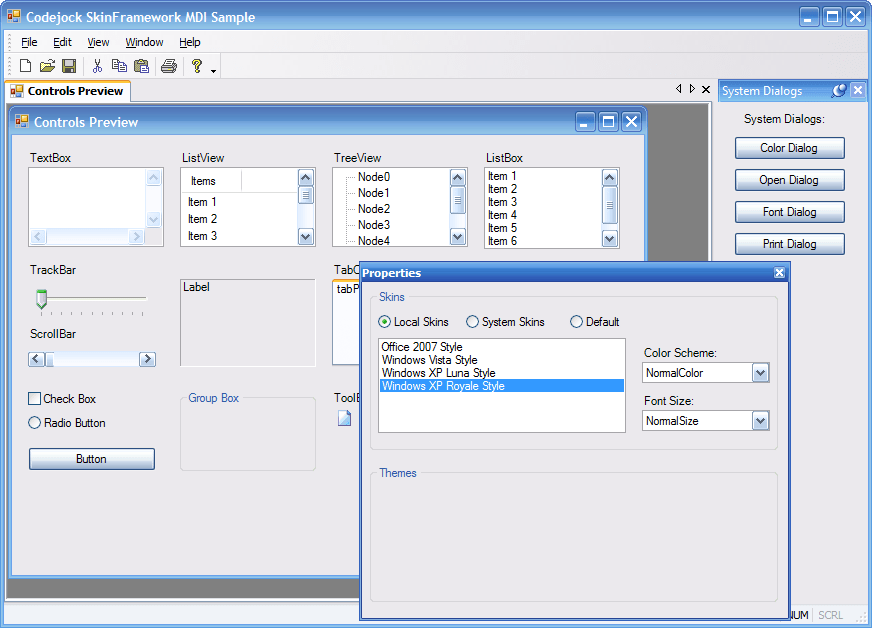872x628 pixels.
Task: Launch the Font Dialog
Action: click(x=790, y=211)
